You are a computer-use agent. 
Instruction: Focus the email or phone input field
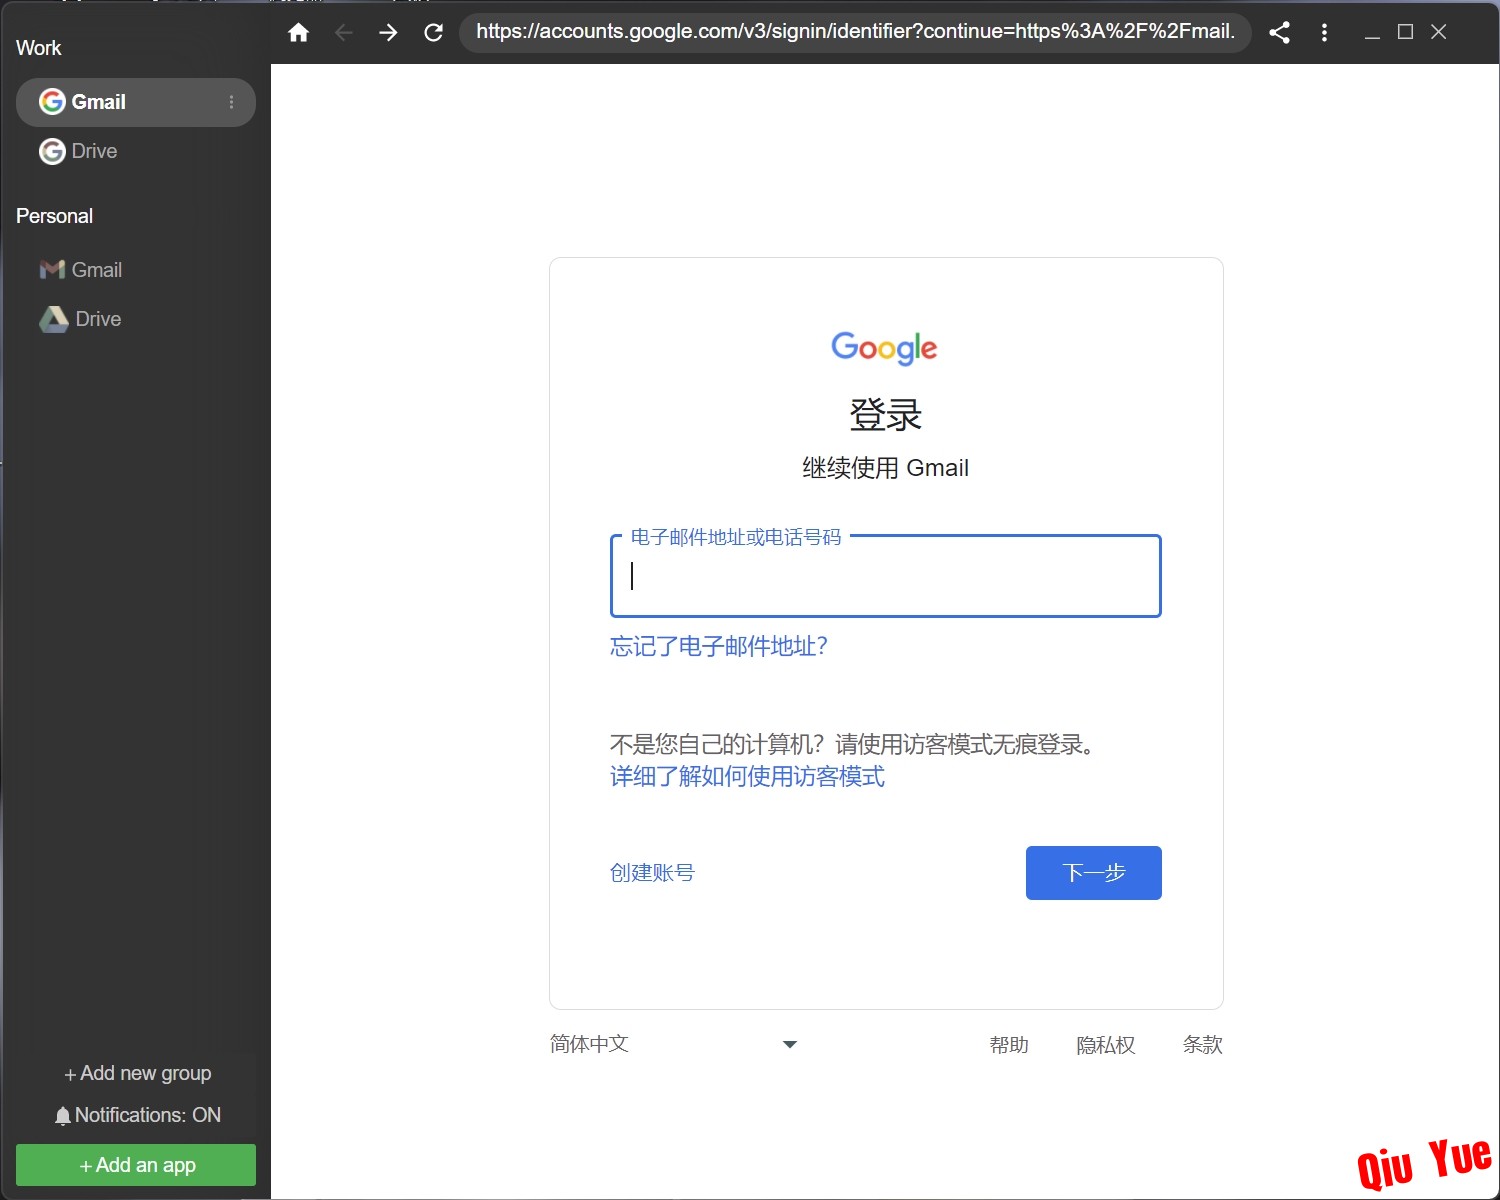tap(886, 576)
